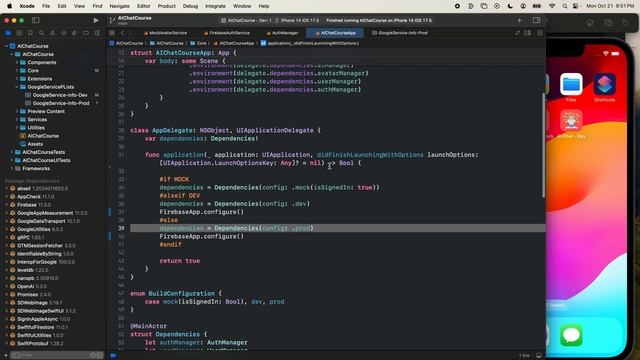The width and height of the screenshot is (640, 360).
Task: Expand the Components folder
Action: (17, 62)
